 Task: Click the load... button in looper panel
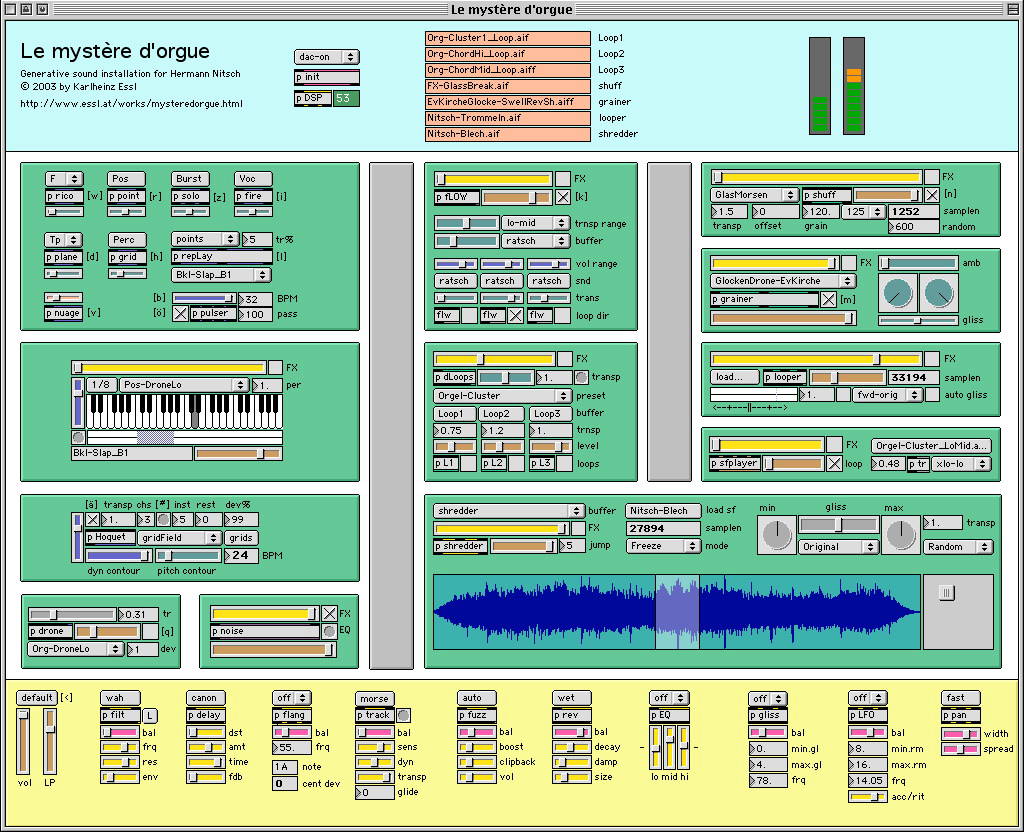click(x=735, y=377)
